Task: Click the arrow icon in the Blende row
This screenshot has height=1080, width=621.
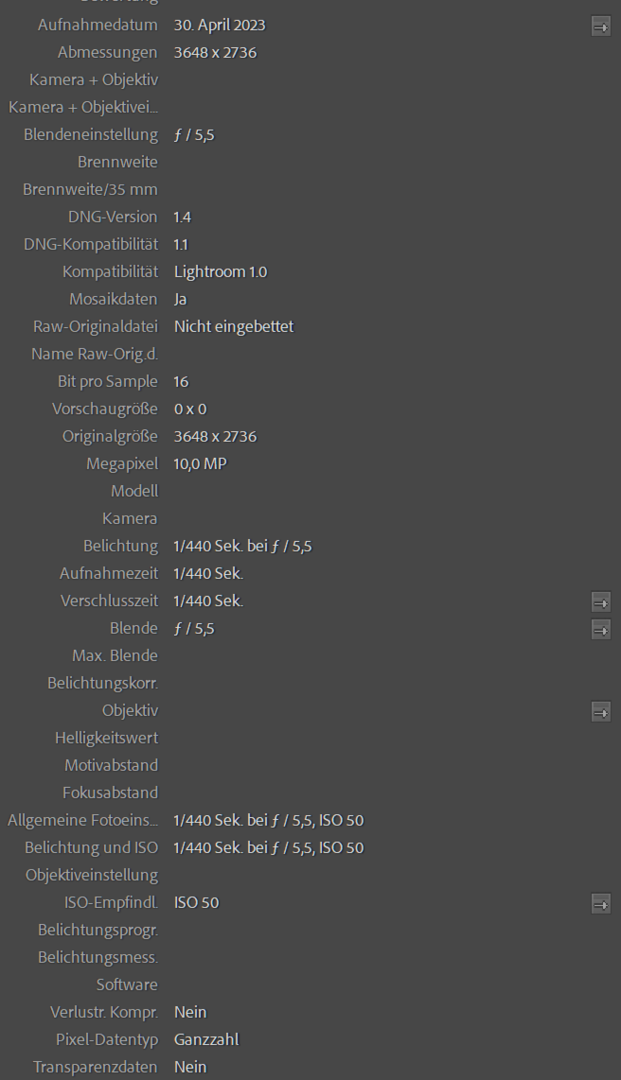Action: 600,629
